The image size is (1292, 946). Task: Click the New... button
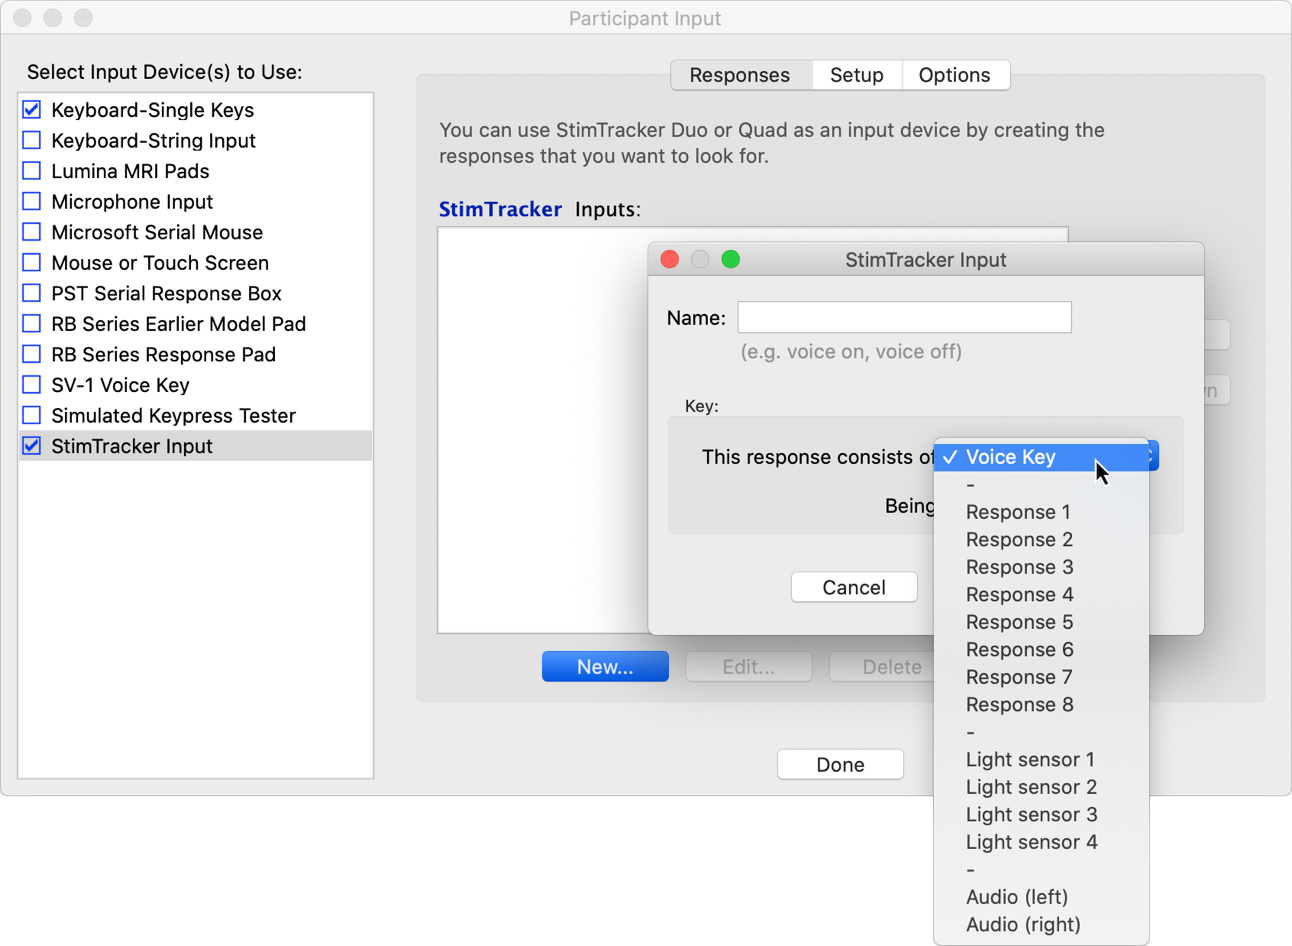(605, 667)
